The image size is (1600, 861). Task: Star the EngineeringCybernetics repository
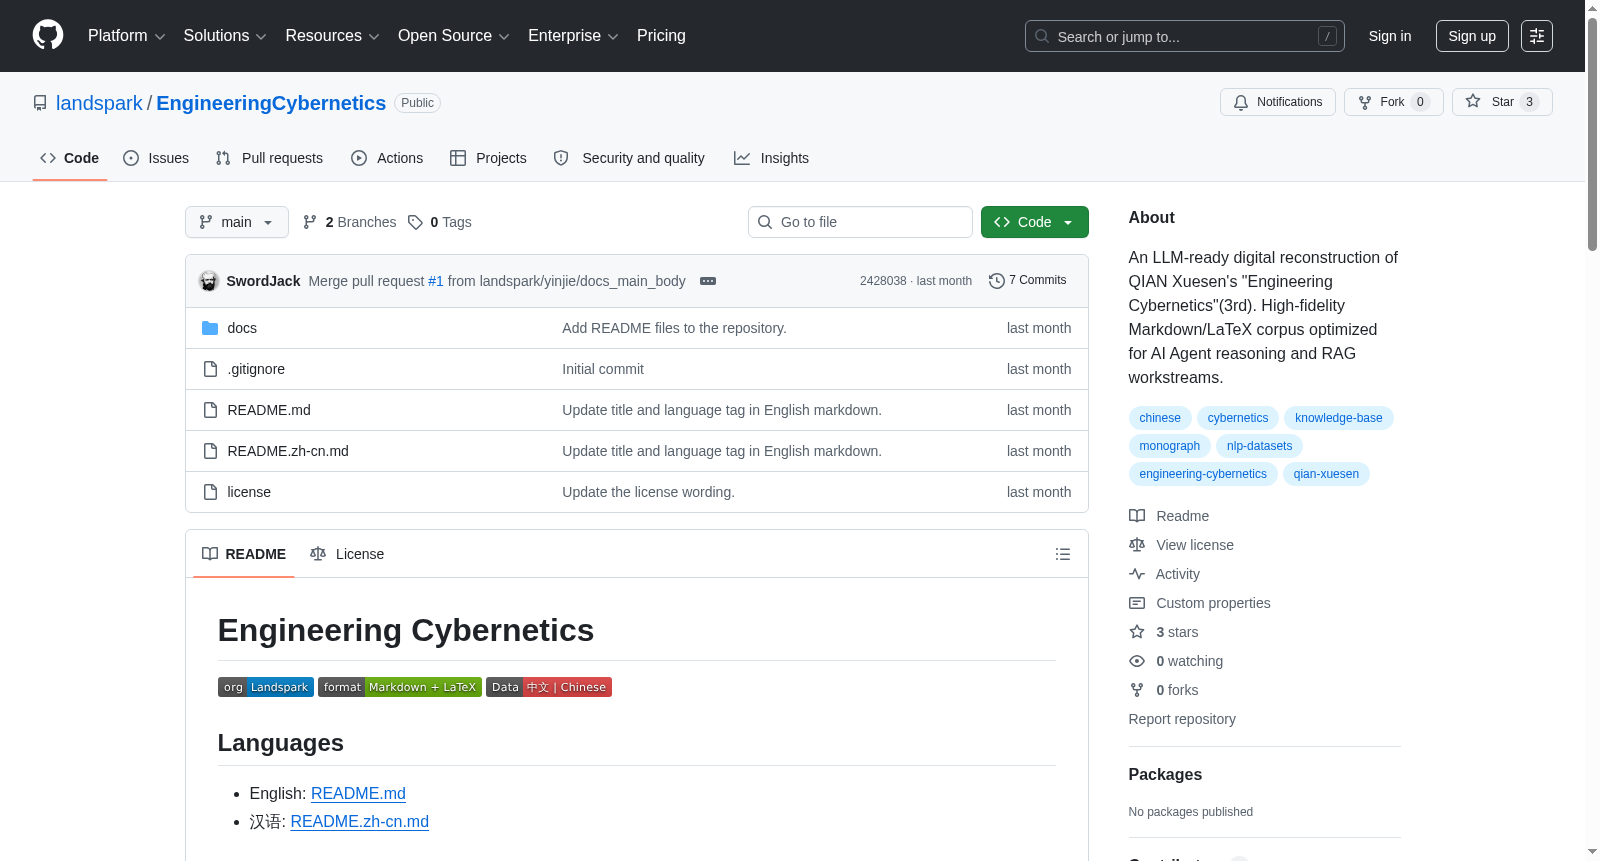coord(1502,102)
